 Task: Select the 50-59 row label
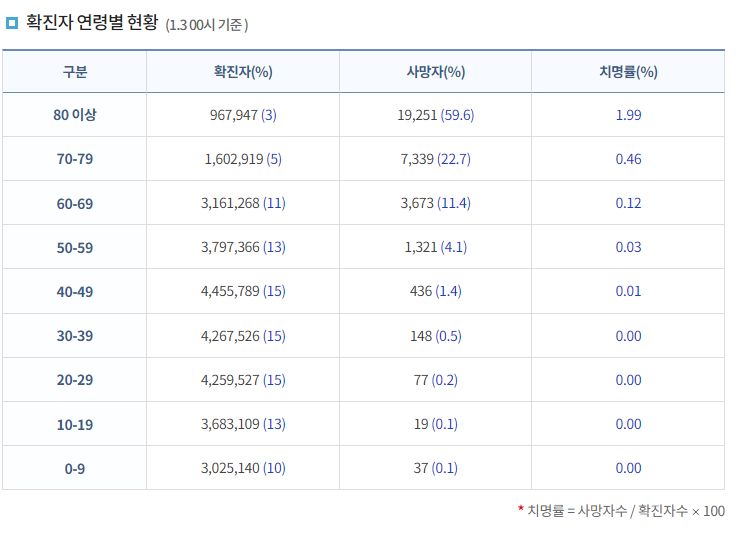tap(75, 248)
